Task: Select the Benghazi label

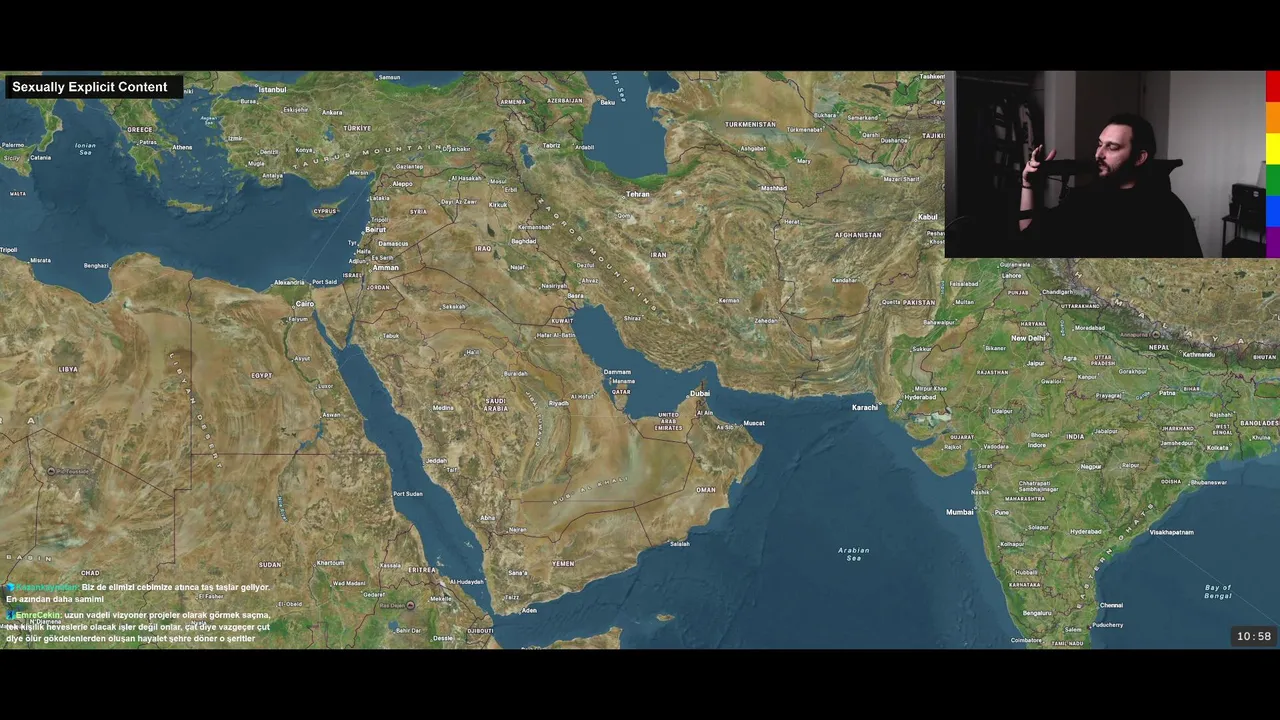Action: point(96,266)
